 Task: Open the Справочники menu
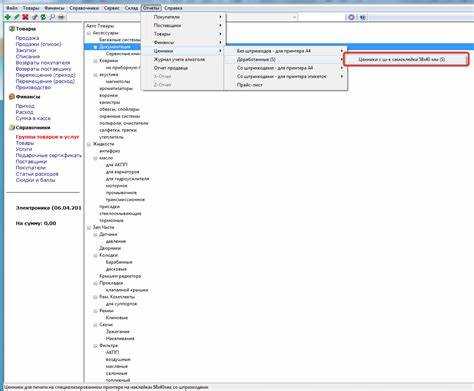(x=84, y=8)
